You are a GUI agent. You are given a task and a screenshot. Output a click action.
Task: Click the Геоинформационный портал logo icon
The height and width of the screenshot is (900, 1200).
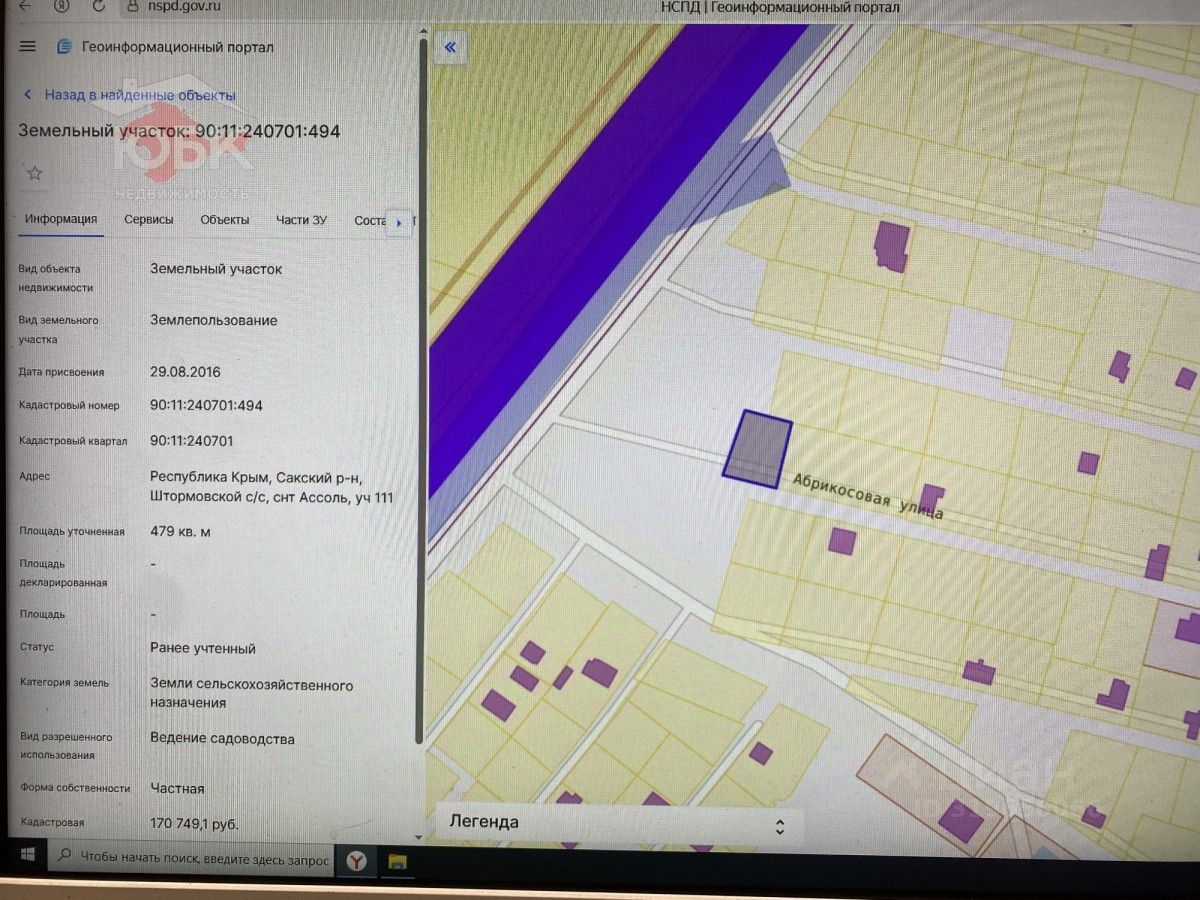(x=64, y=46)
